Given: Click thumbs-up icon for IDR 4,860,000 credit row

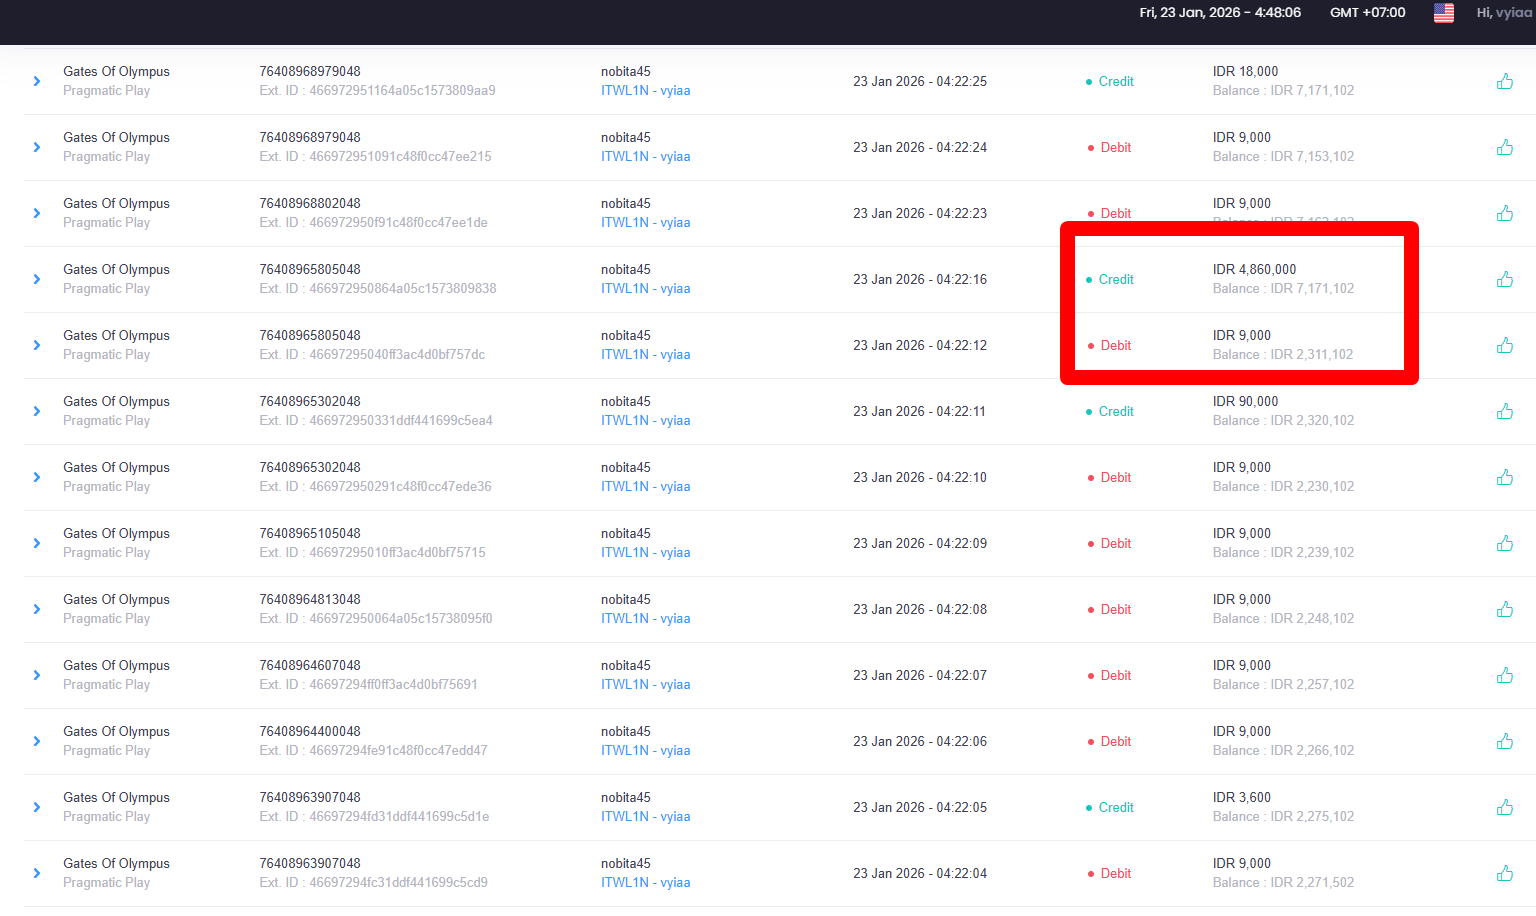Looking at the screenshot, I should pos(1505,279).
